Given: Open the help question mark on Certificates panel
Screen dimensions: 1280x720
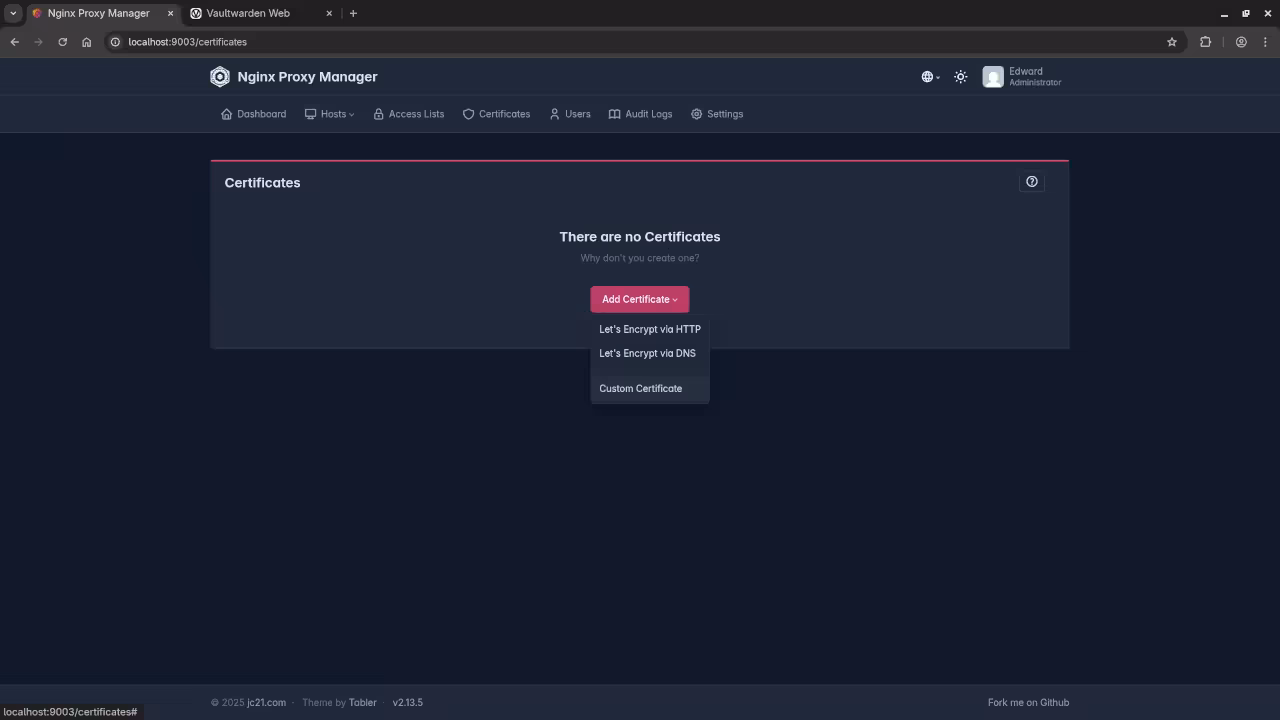Looking at the screenshot, I should pos(1032,181).
